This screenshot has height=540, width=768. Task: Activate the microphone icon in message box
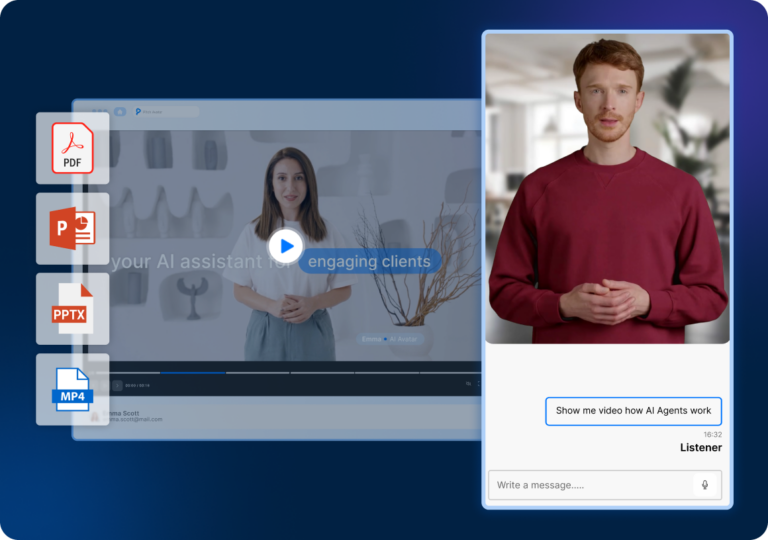pos(705,485)
